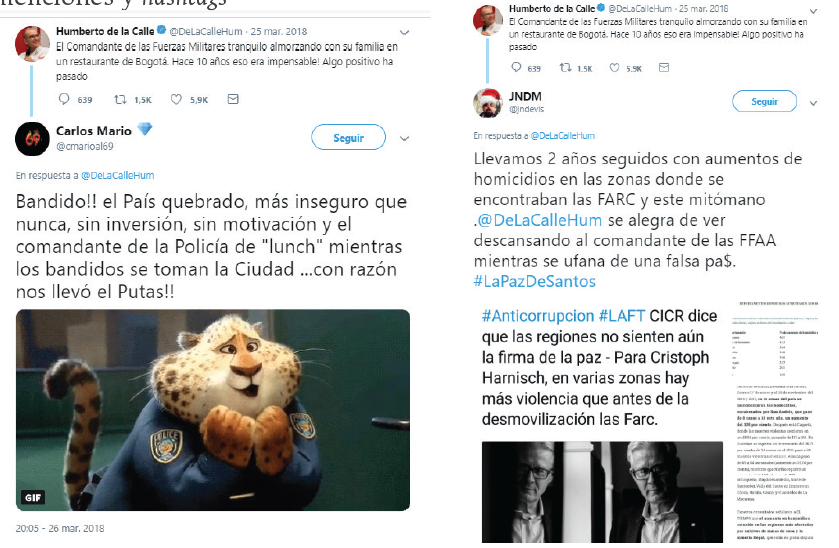Click the 20:05 - 26 mar. 2018 timestamp
Screen dimensions: 839x548
tap(60, 528)
